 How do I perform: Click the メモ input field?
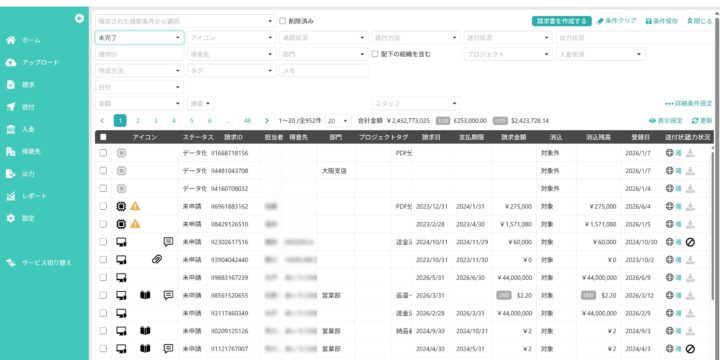click(x=324, y=71)
